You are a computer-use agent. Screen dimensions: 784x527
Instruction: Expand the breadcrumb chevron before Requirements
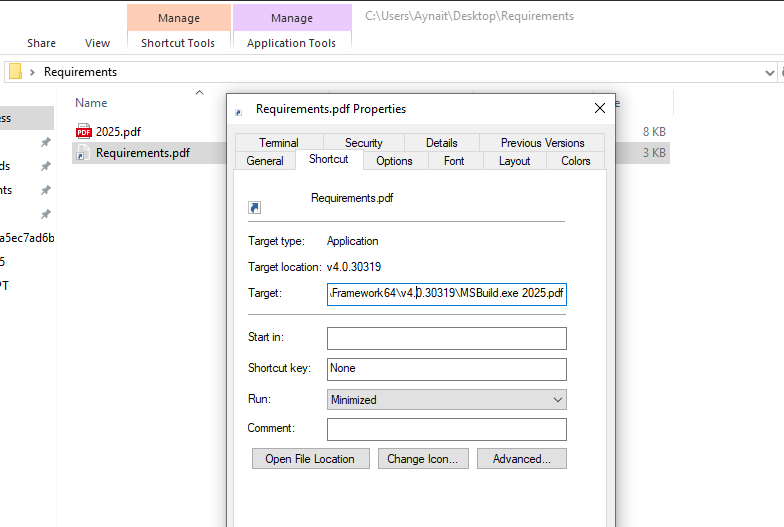pyautogui.click(x=33, y=72)
